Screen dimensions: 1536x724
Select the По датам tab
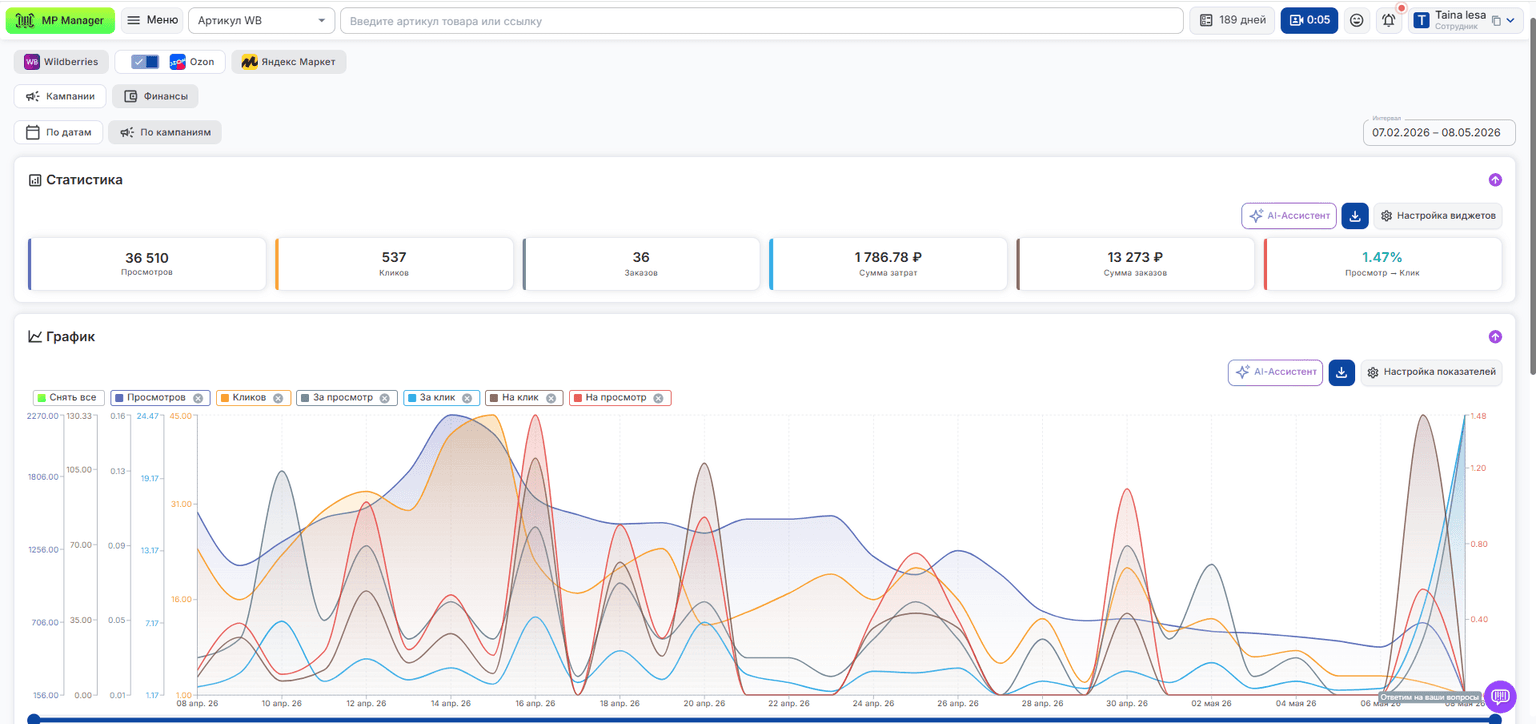coord(59,132)
